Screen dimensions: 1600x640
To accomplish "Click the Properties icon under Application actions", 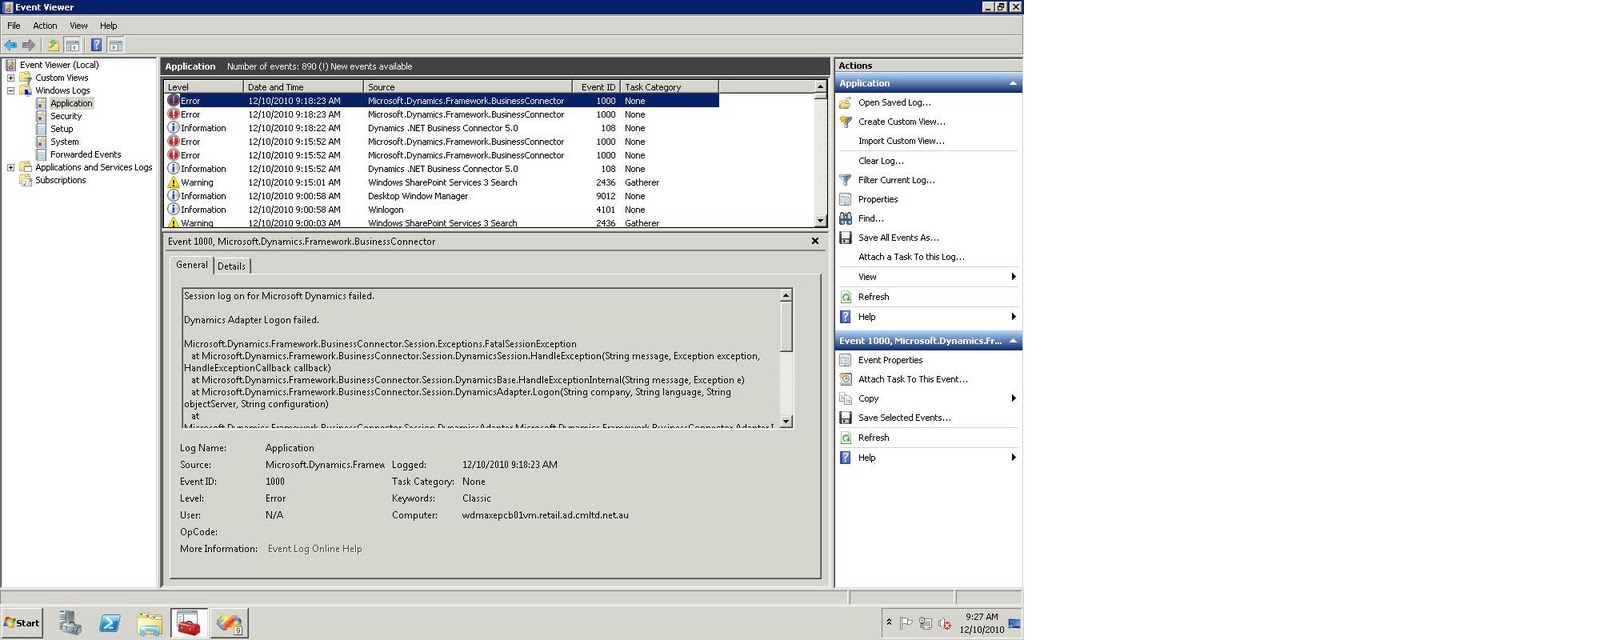I will pos(845,200).
